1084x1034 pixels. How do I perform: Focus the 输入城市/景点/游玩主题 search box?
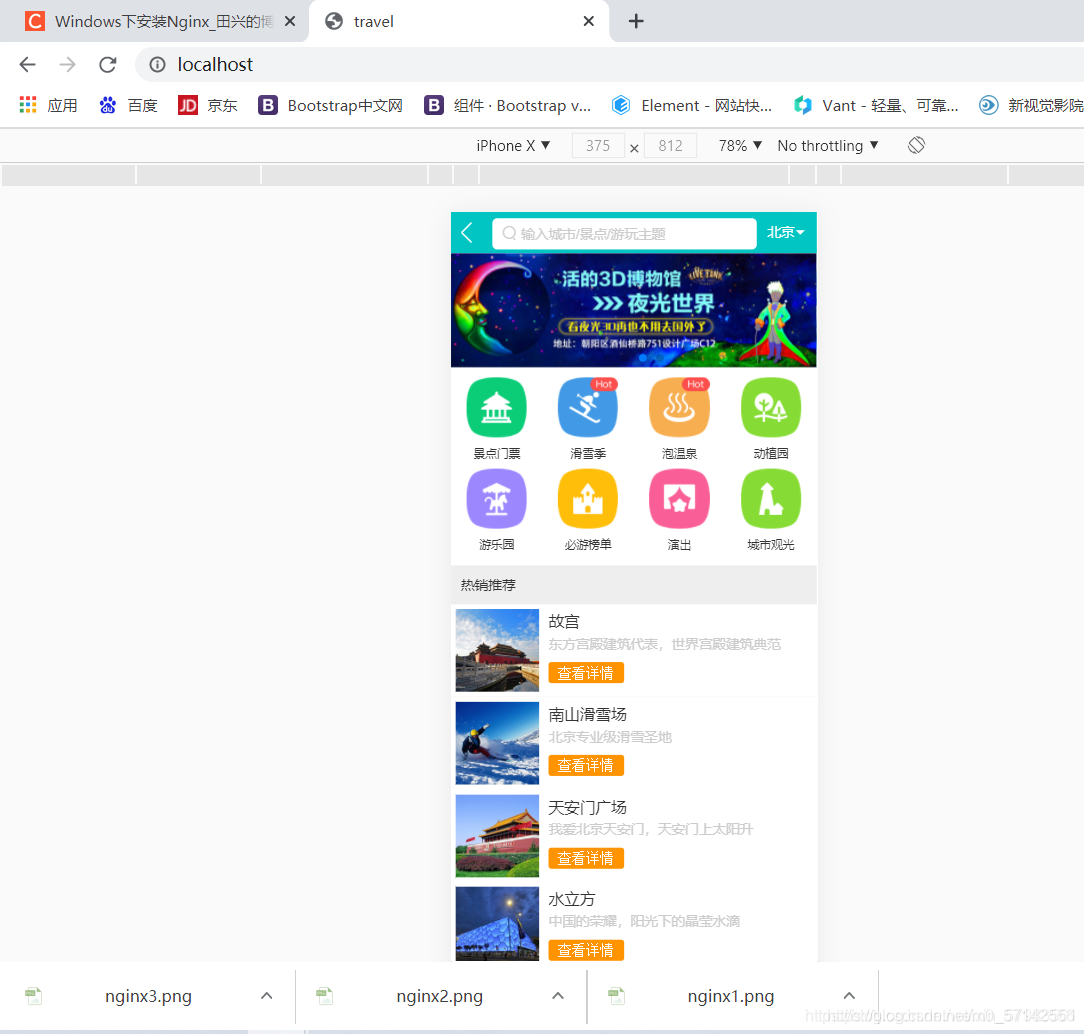point(624,234)
